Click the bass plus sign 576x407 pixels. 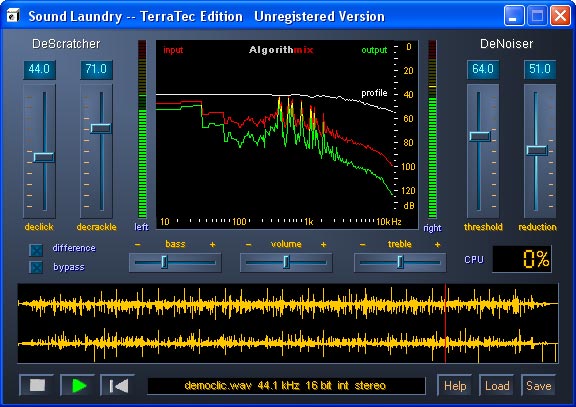coord(212,244)
